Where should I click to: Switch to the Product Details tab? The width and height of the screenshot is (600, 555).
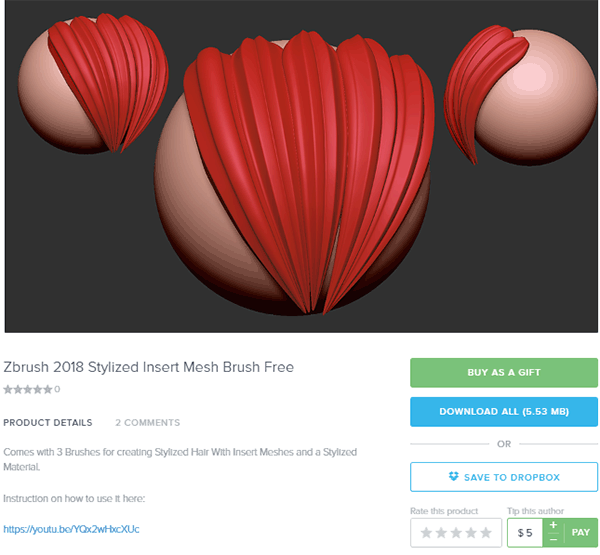(x=48, y=423)
